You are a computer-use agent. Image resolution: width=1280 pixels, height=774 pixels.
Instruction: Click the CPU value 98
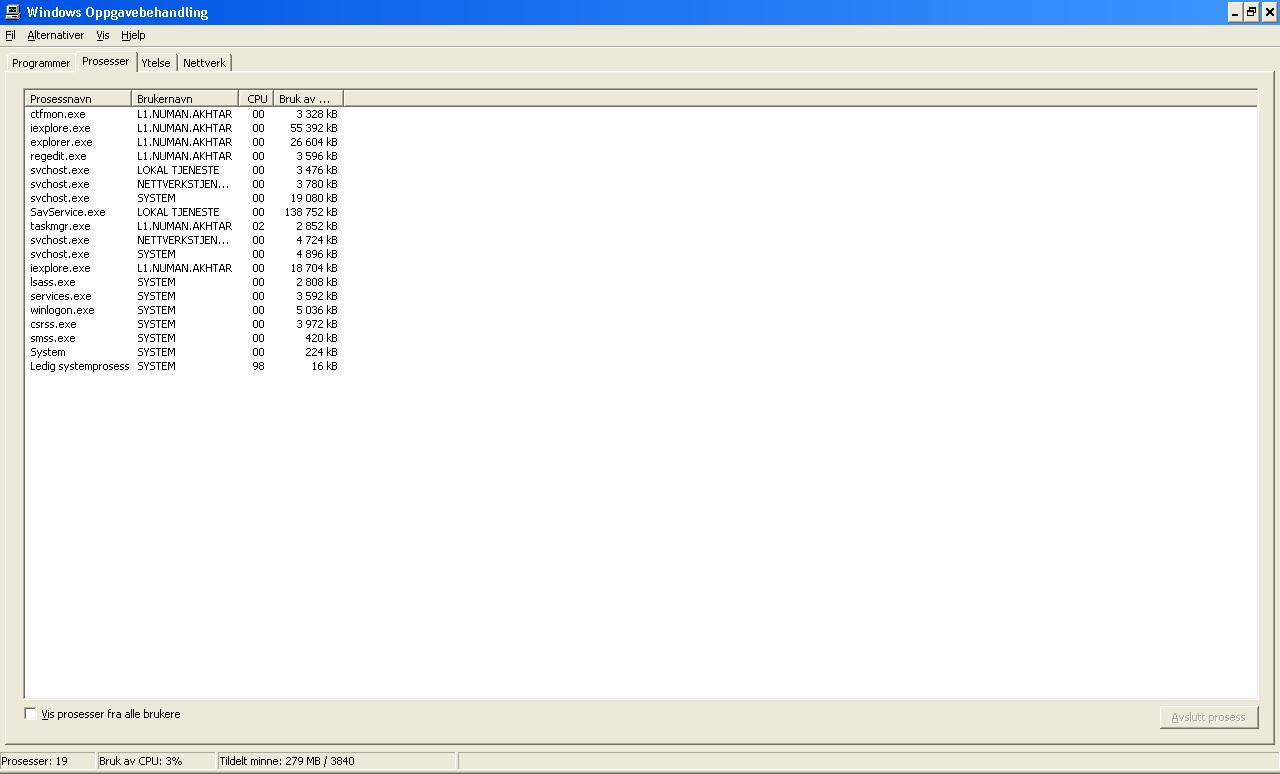click(258, 366)
